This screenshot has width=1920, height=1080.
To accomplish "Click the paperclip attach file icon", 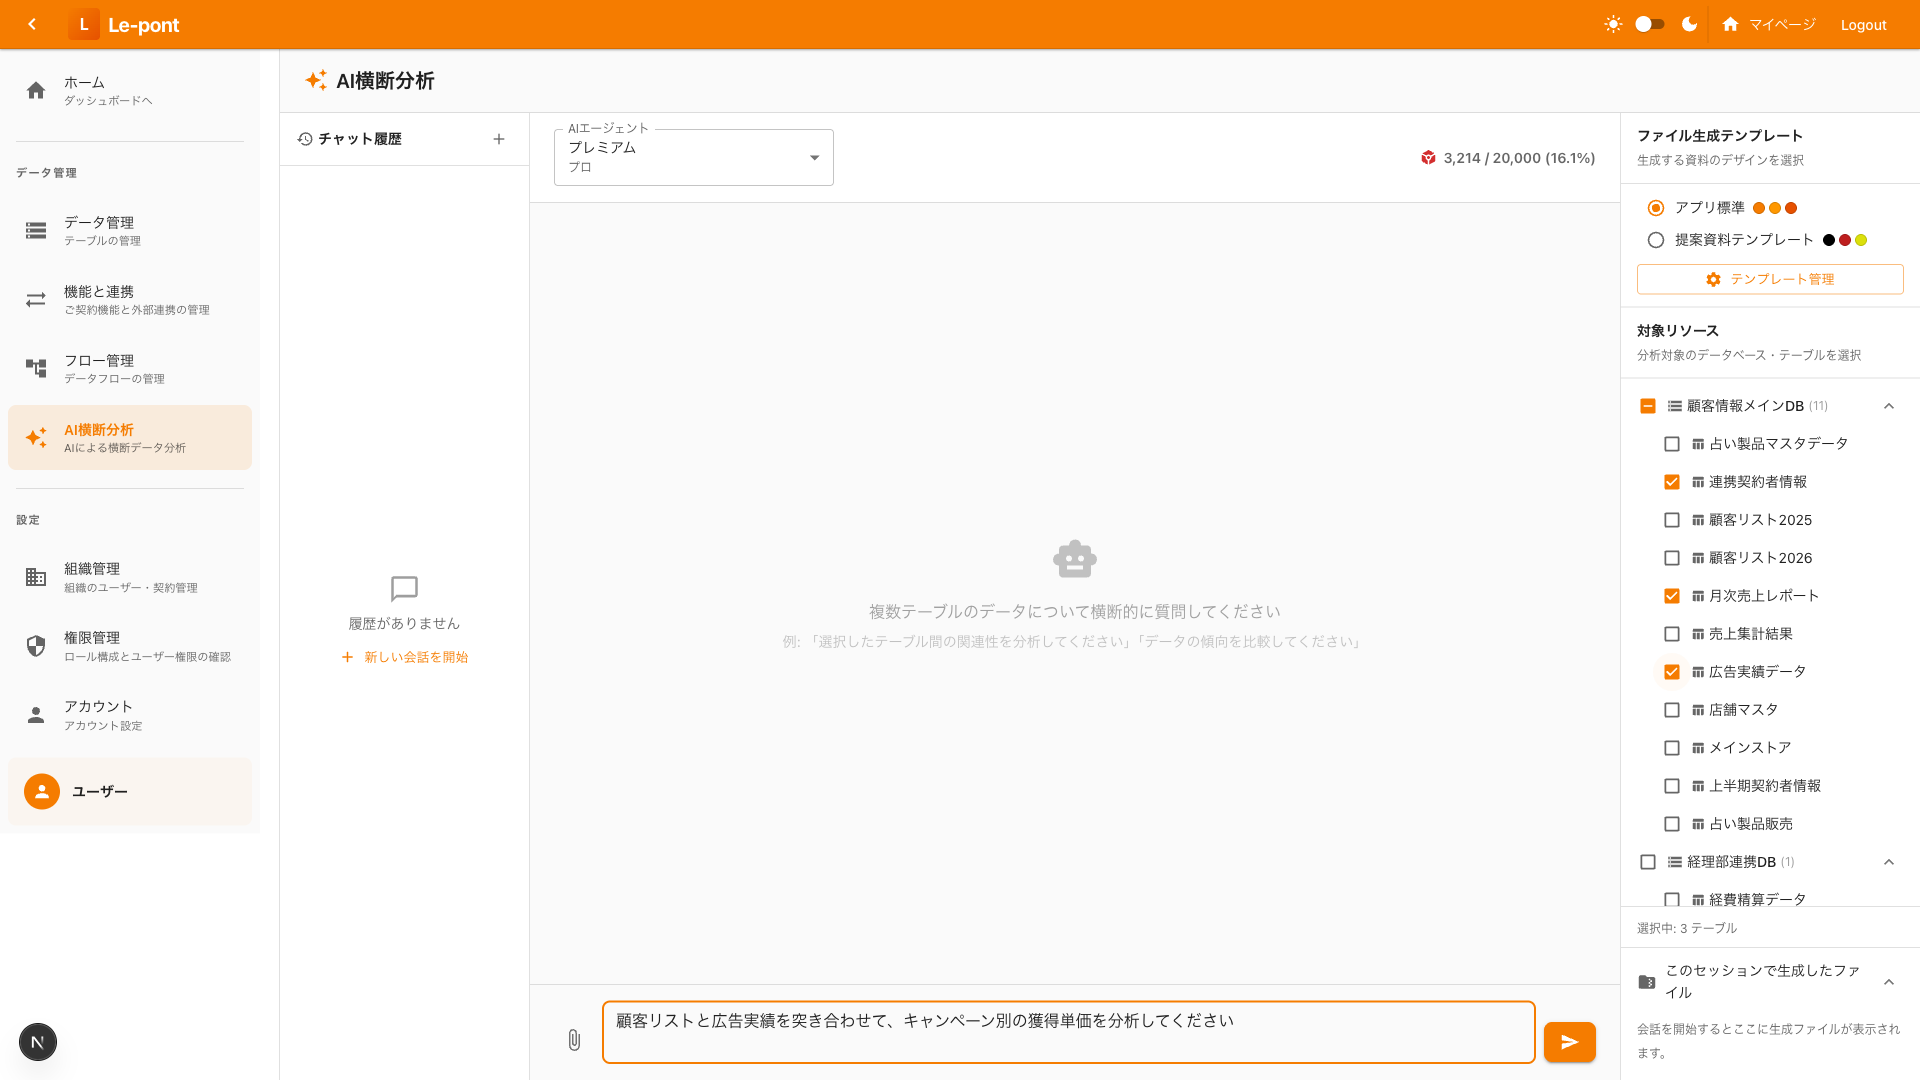I will click(574, 1040).
